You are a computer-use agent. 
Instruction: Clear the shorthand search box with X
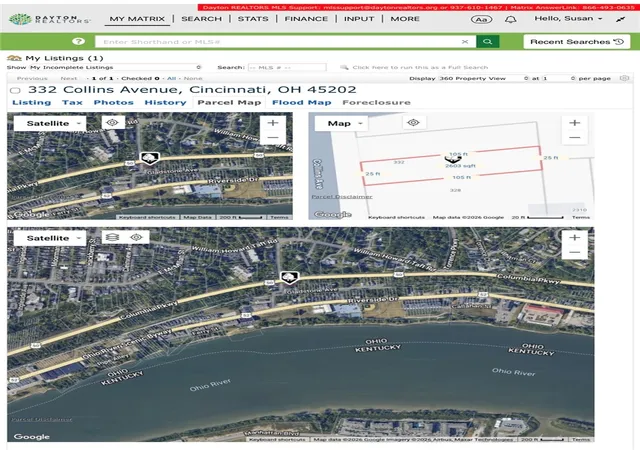pos(464,42)
